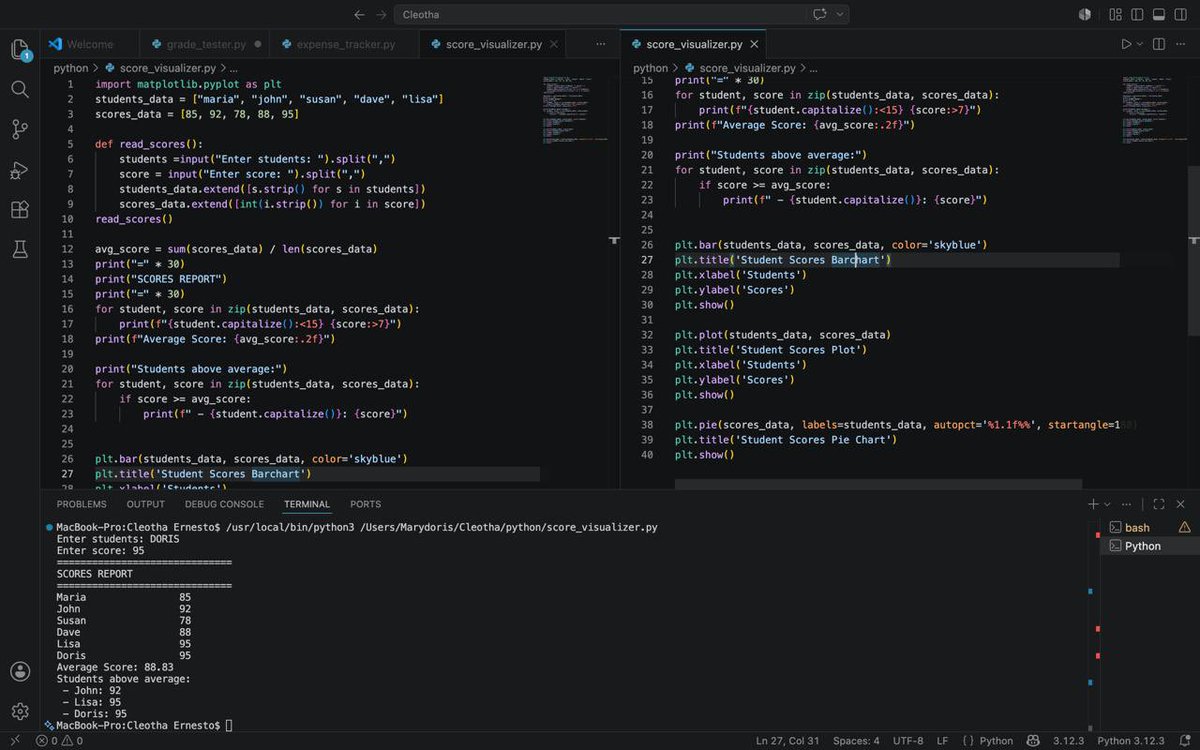This screenshot has width=1200, height=750.
Task: Switch to the grade_tester.py tab
Action: pos(205,44)
